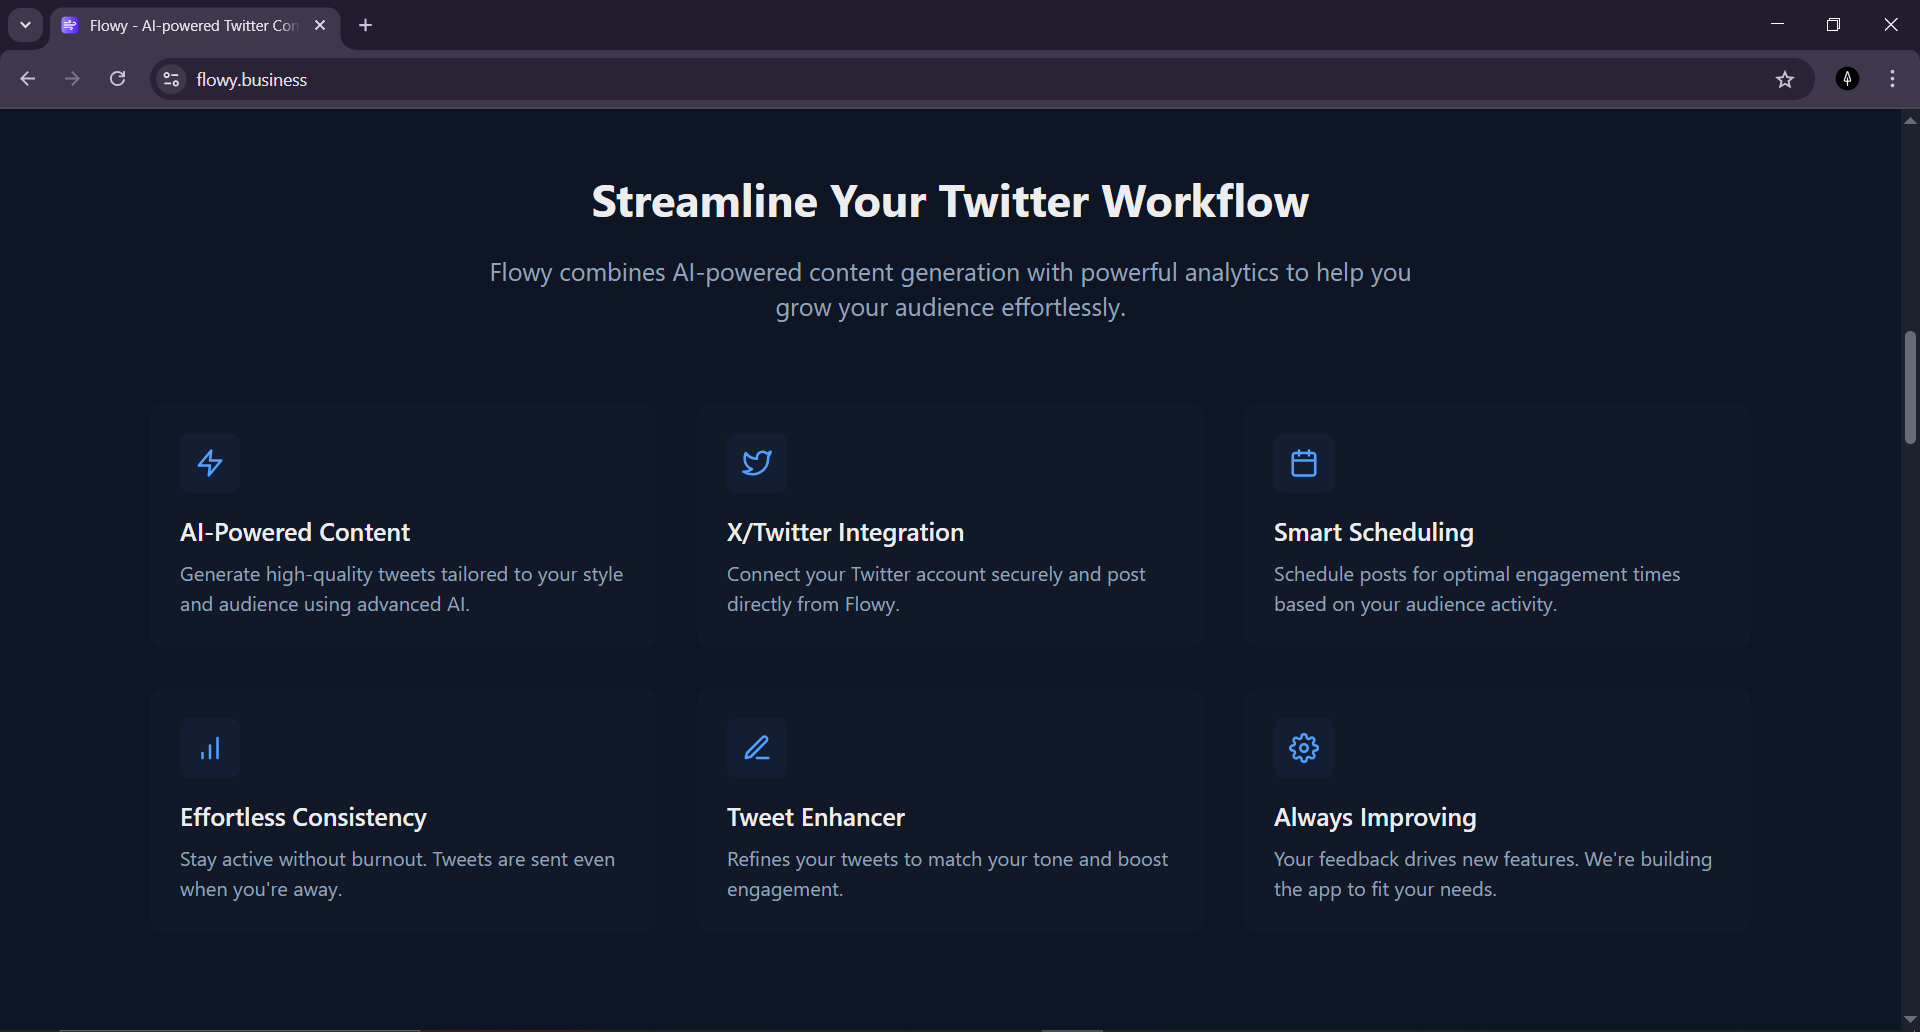The height and width of the screenshot is (1032, 1920).
Task: Open the browser profile avatar
Action: [1848, 79]
